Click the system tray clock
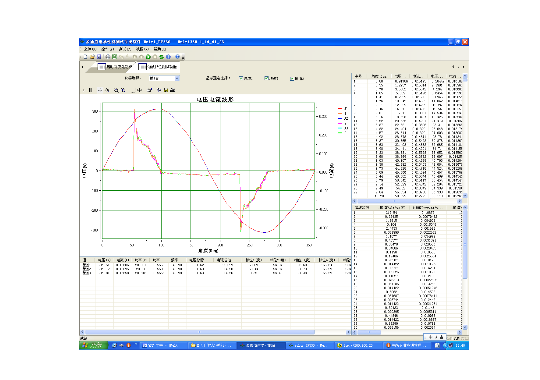This screenshot has height=380, width=540. tap(461, 345)
